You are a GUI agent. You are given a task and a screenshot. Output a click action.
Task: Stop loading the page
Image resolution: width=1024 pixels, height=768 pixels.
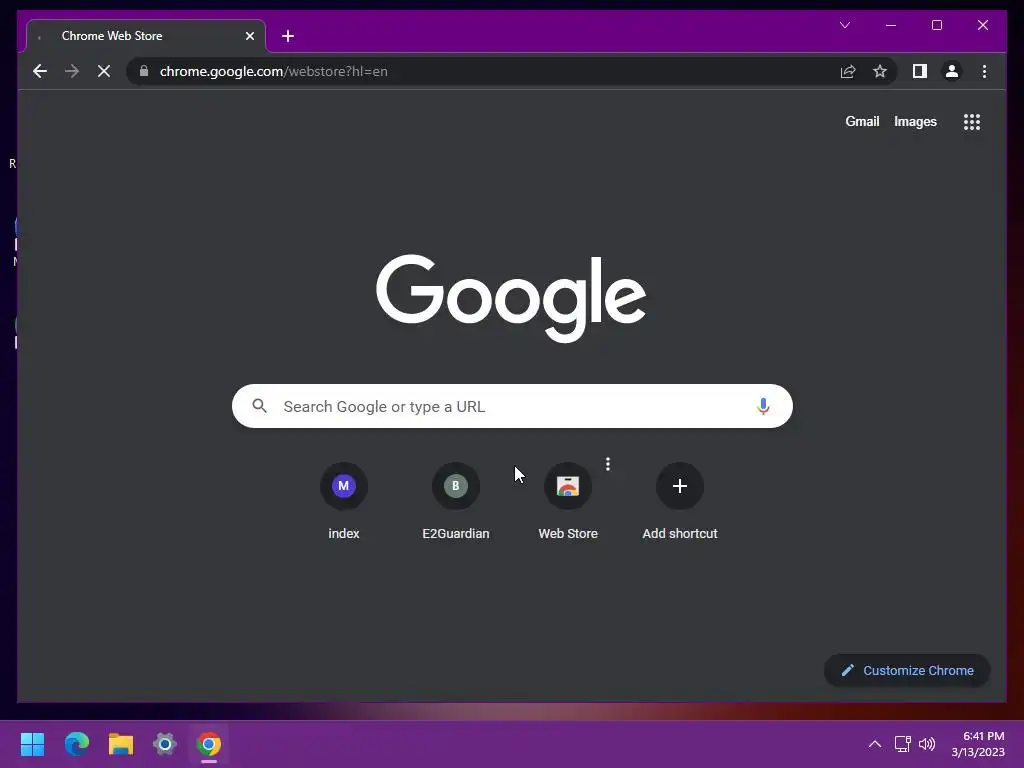[x=104, y=71]
